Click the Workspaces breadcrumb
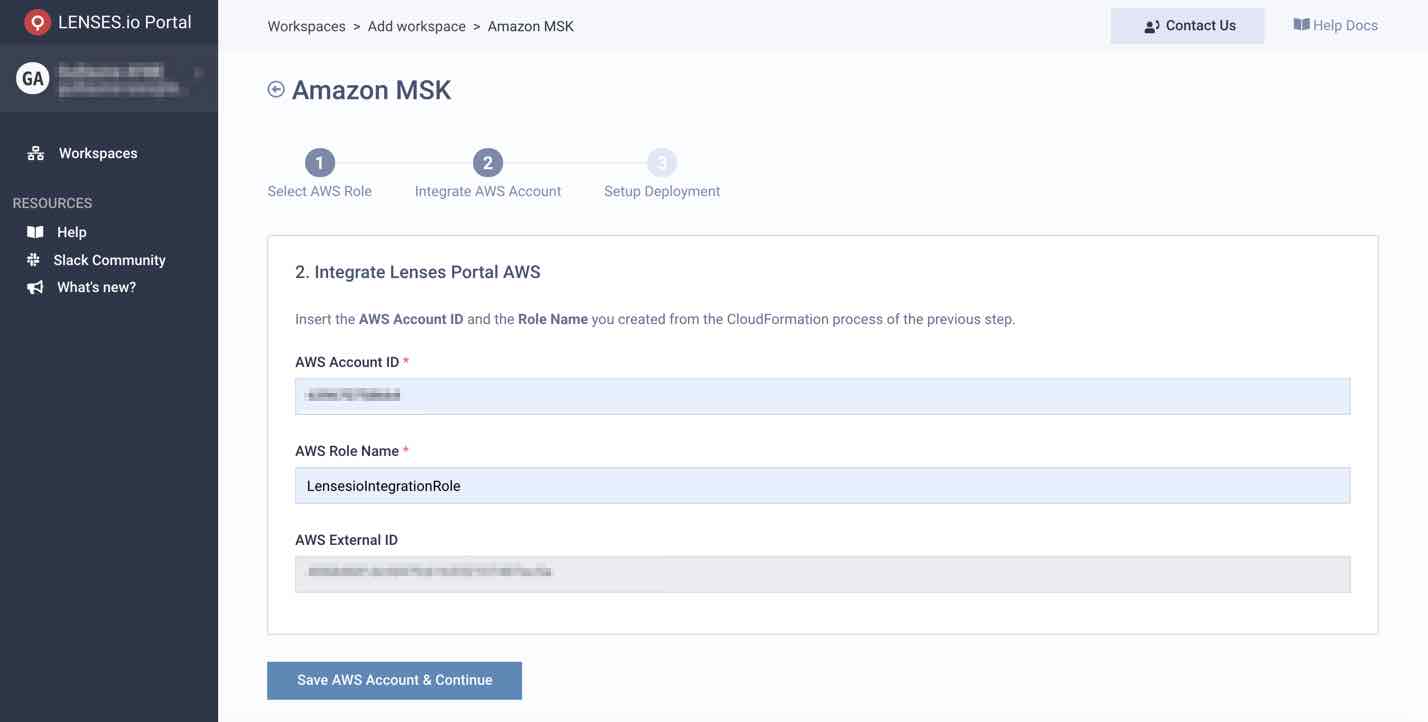The image size is (1428, 722). tap(306, 26)
